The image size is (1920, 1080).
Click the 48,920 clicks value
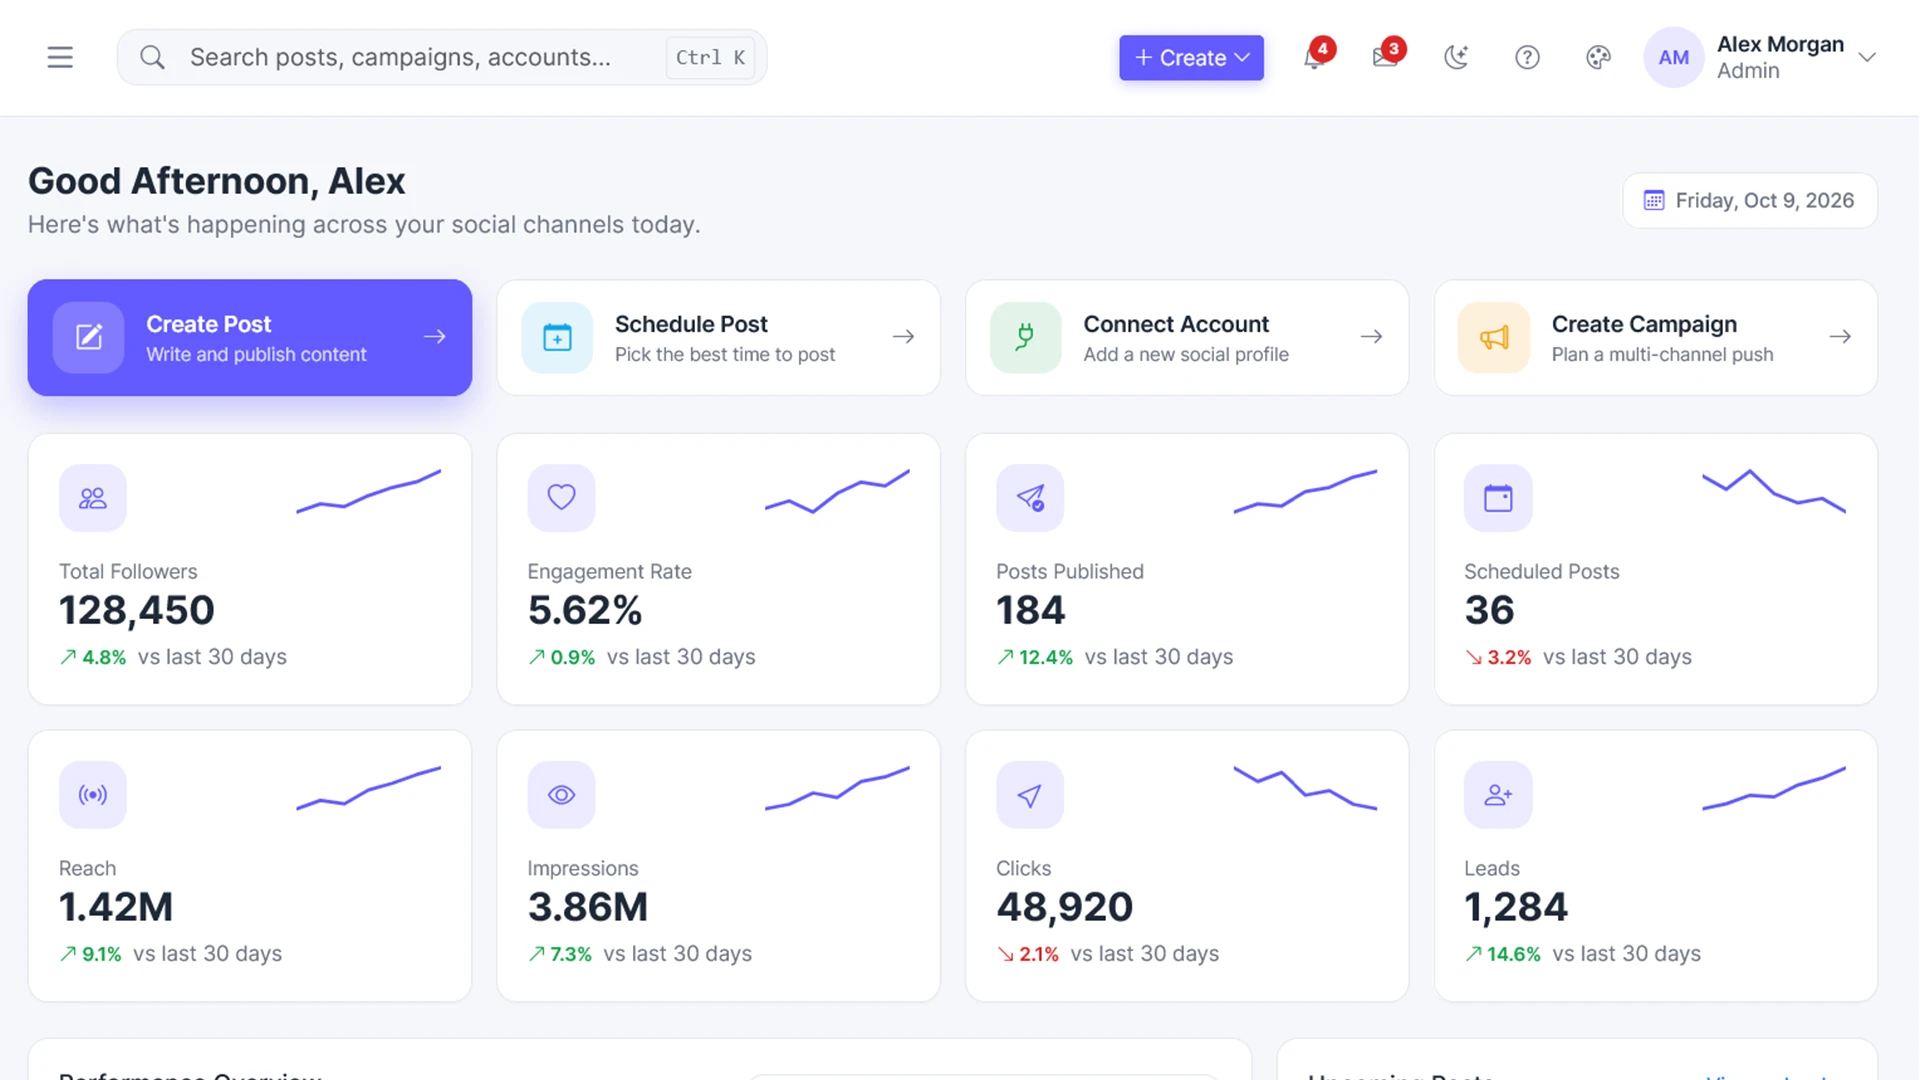pos(1064,907)
